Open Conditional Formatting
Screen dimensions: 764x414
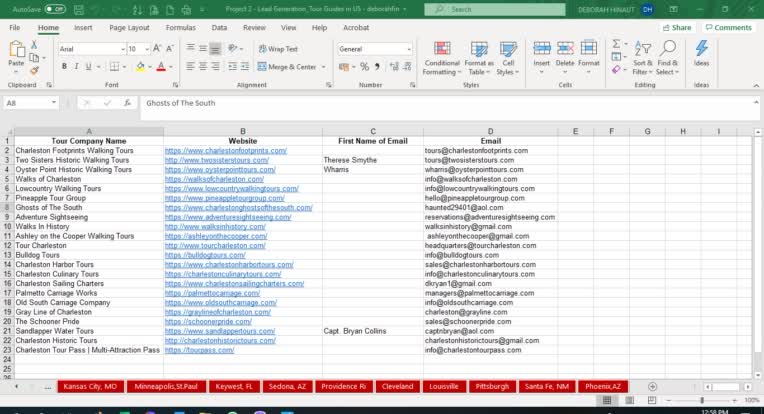tap(441, 58)
